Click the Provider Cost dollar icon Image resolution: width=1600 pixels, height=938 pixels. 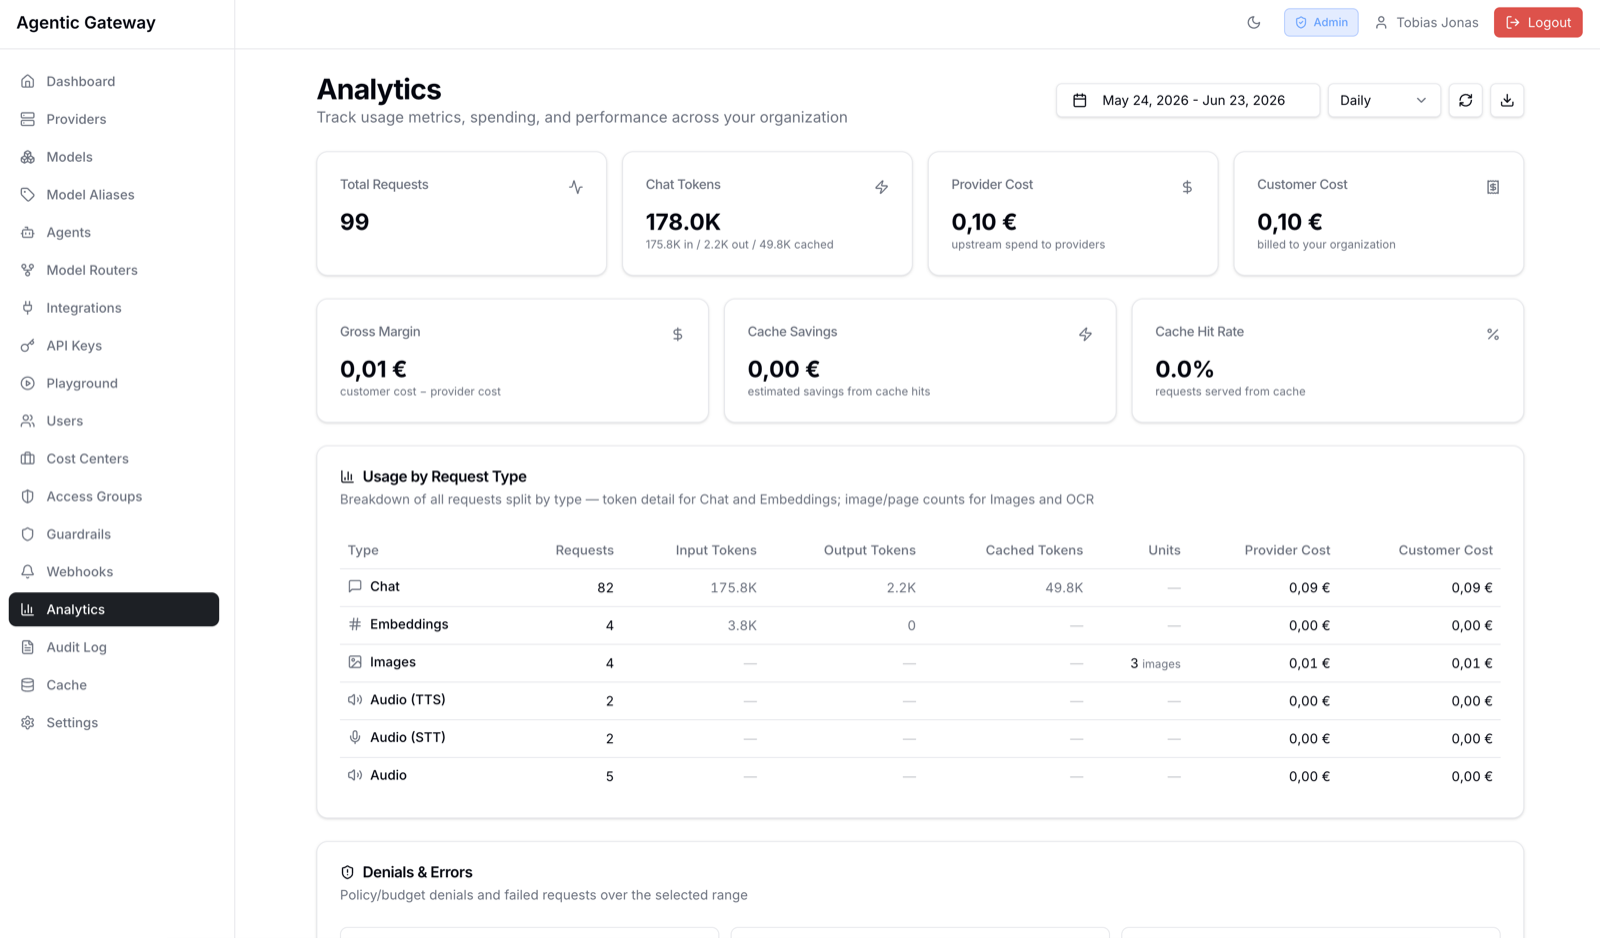pos(1187,187)
